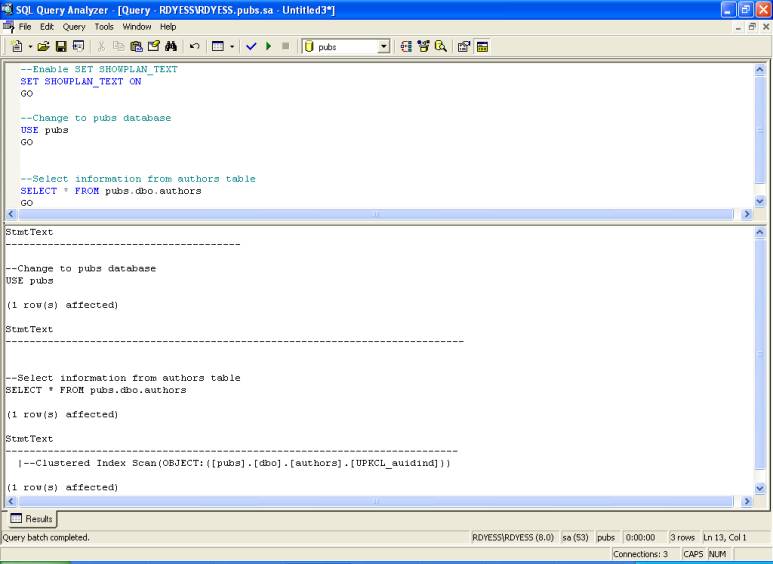Open the File menu
Image resolution: width=773 pixels, height=564 pixels.
pyautogui.click(x=25, y=27)
